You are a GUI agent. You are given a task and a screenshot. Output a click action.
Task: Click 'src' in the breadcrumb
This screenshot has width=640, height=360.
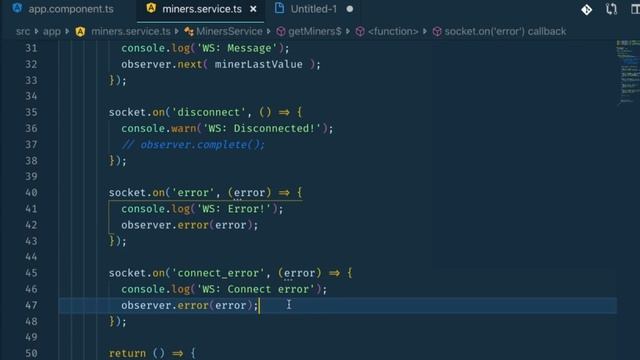click(x=23, y=31)
